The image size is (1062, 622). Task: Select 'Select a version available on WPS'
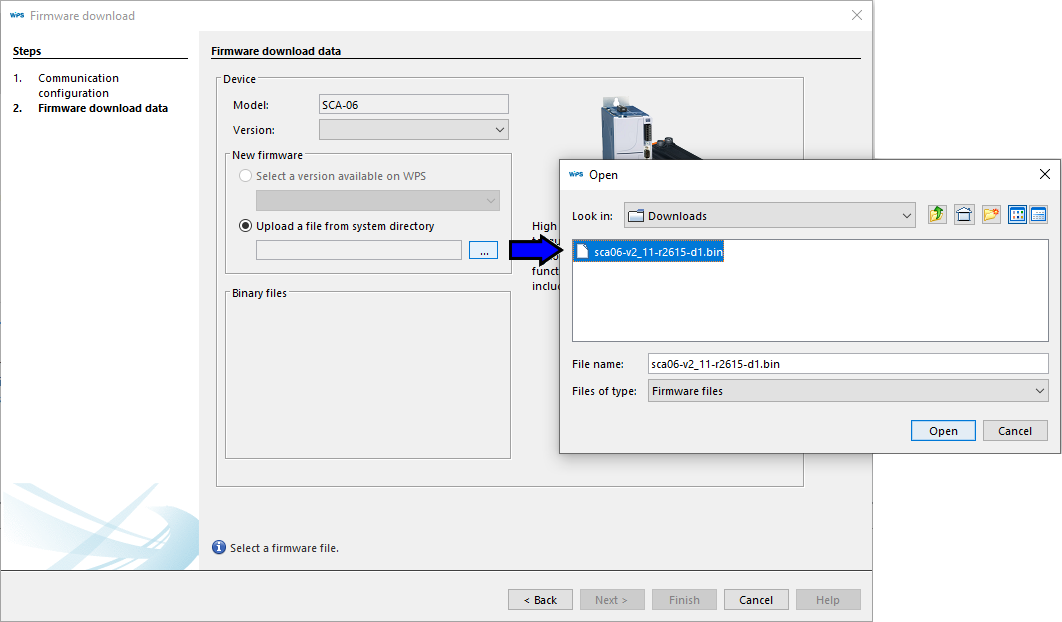point(246,176)
